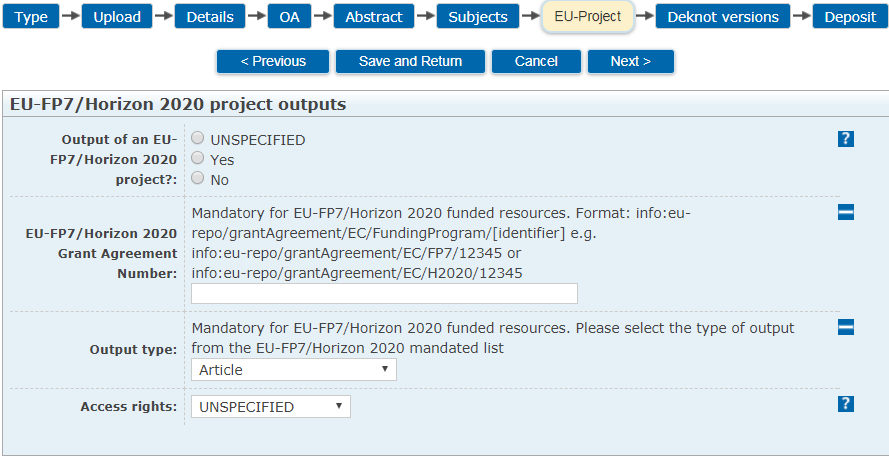Open the Output type dropdown showing Article

point(294,370)
